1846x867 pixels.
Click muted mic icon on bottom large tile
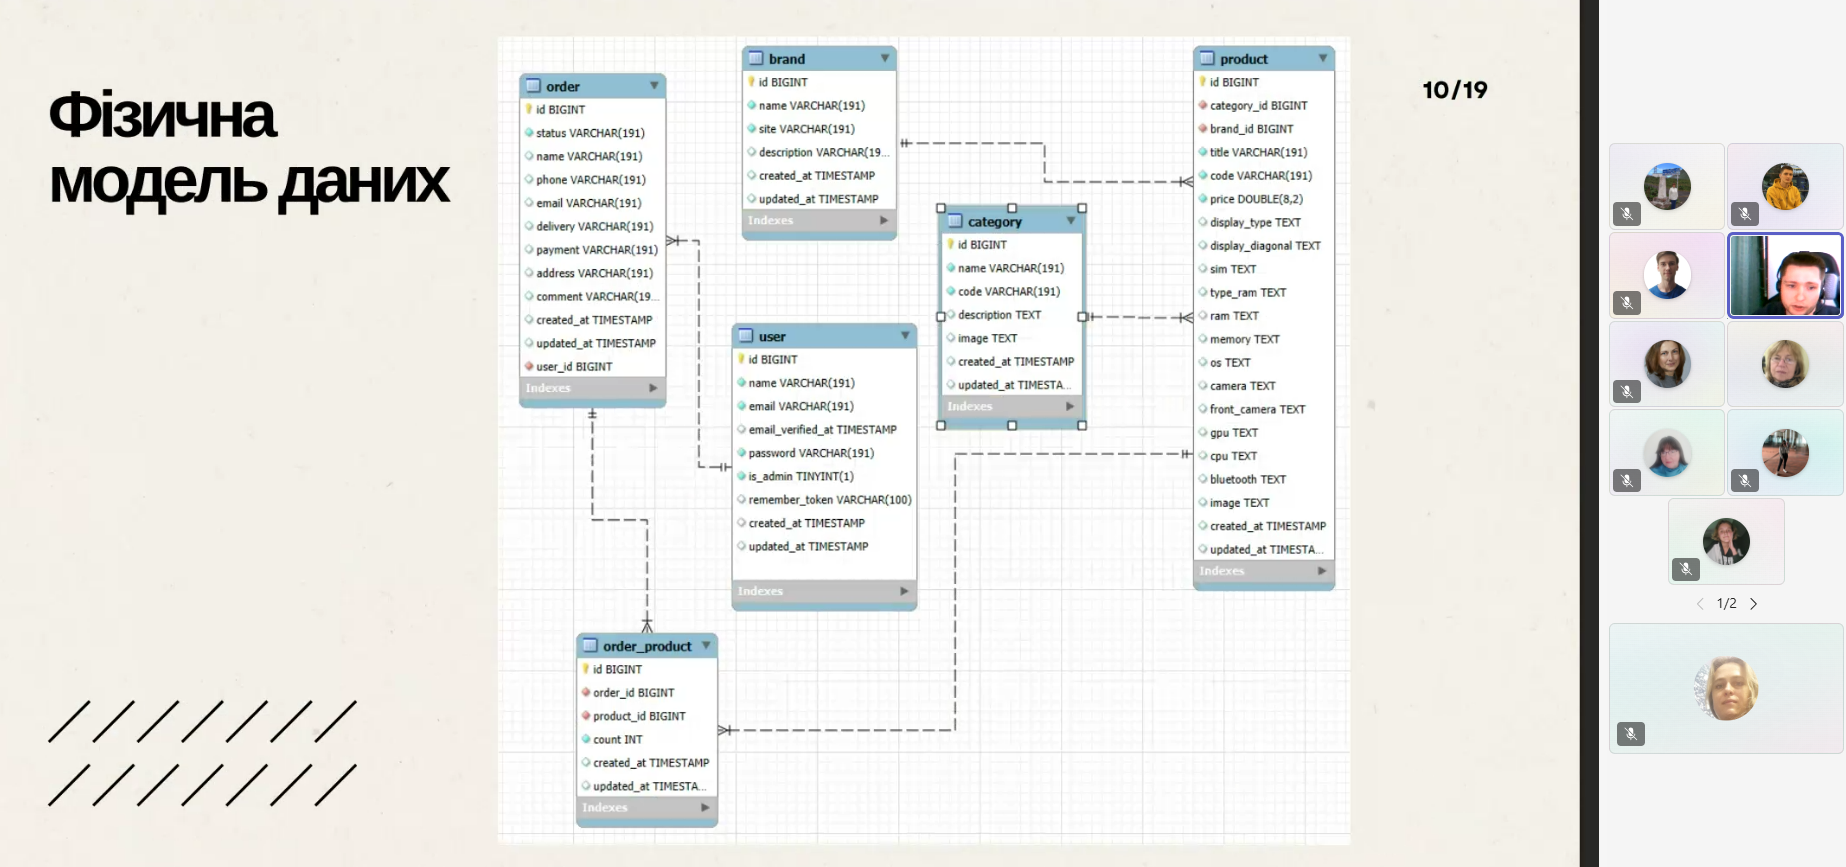point(1631,734)
